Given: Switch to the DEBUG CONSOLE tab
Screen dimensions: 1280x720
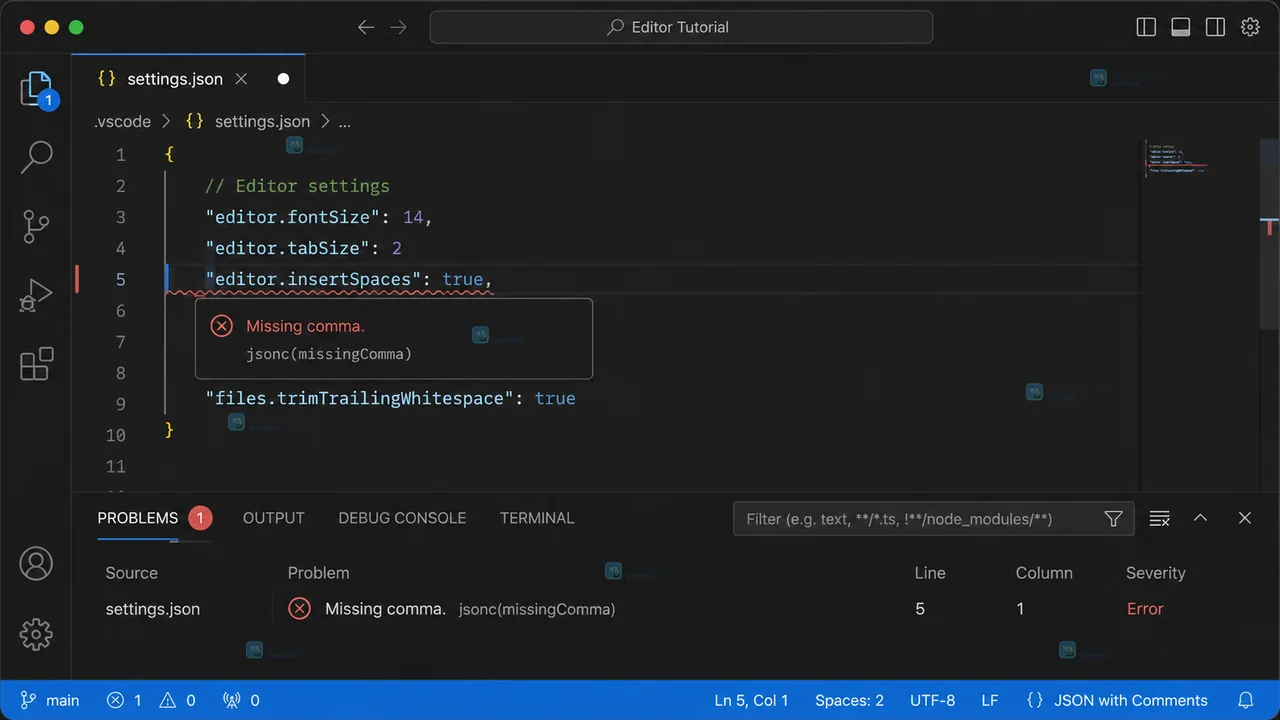Looking at the screenshot, I should [402, 518].
